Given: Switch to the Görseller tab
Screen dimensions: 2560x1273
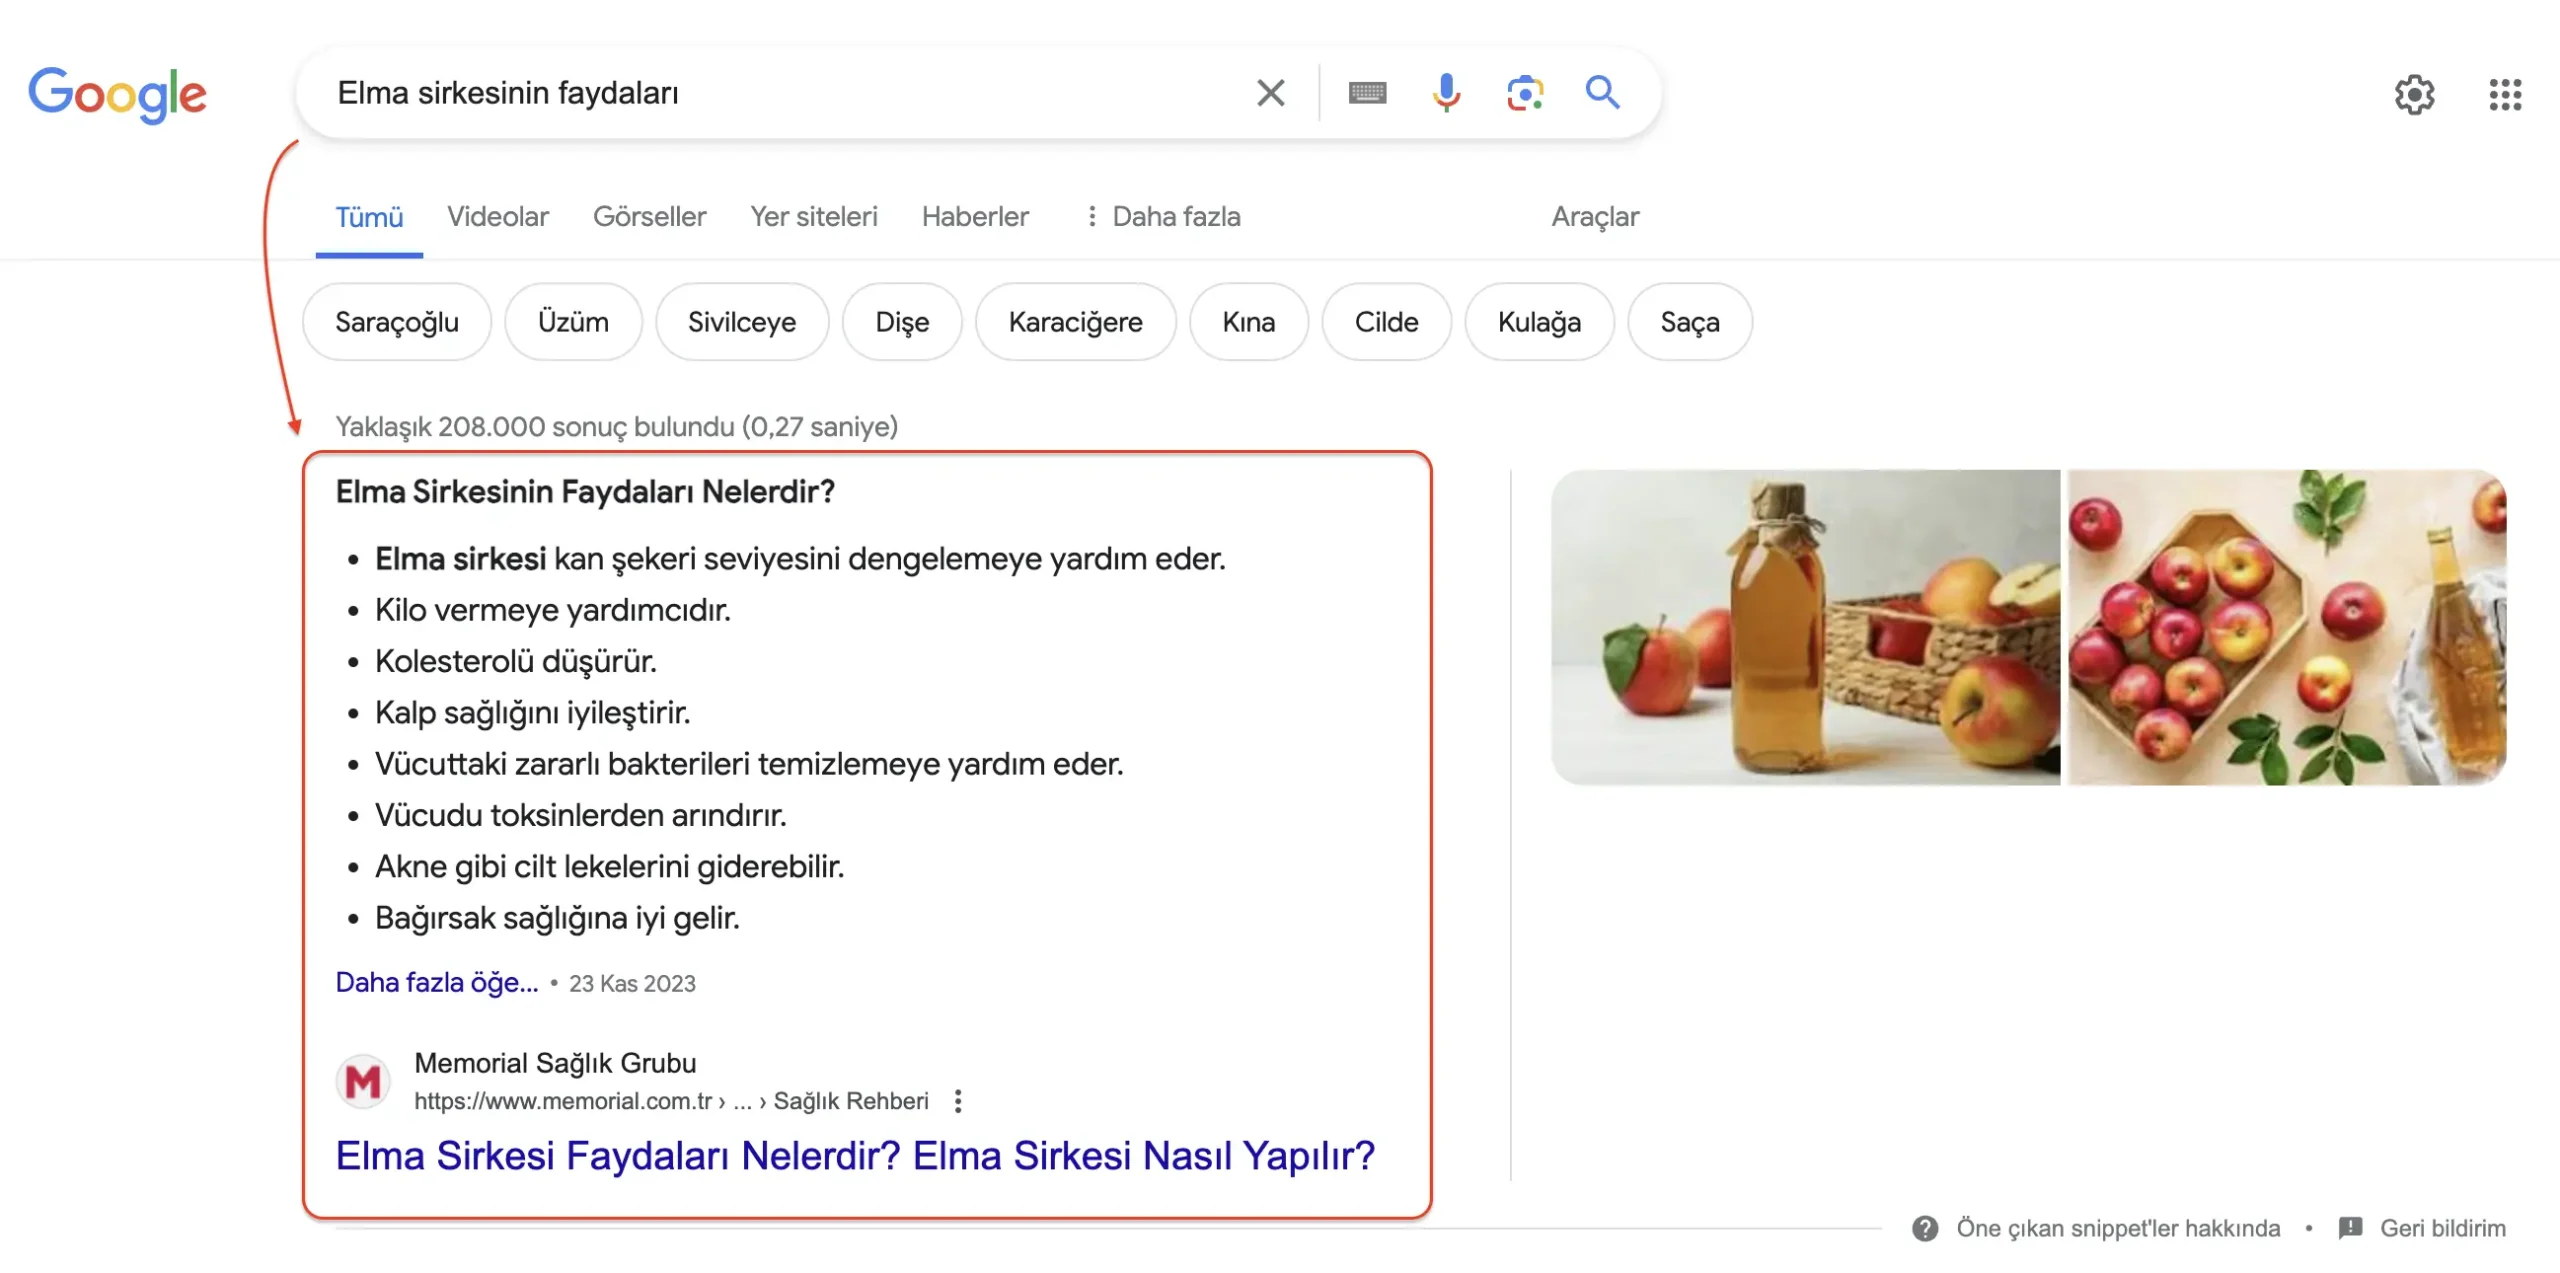Looking at the screenshot, I should (649, 217).
